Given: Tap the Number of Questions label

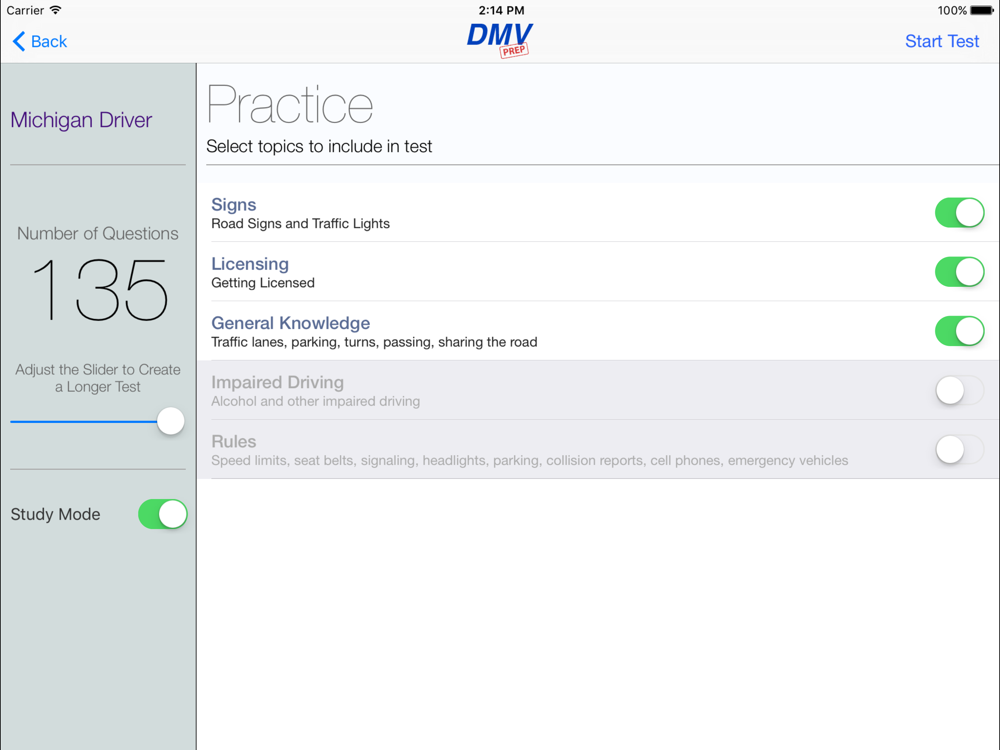Looking at the screenshot, I should click(x=98, y=234).
